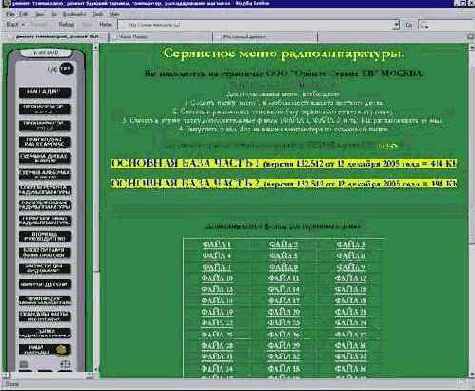
Task: Click the round black badge atop sidebar
Action: pos(66,69)
